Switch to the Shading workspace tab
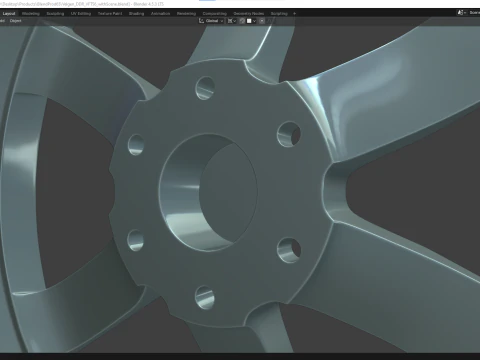Image resolution: width=480 pixels, height=360 pixels. (x=136, y=13)
